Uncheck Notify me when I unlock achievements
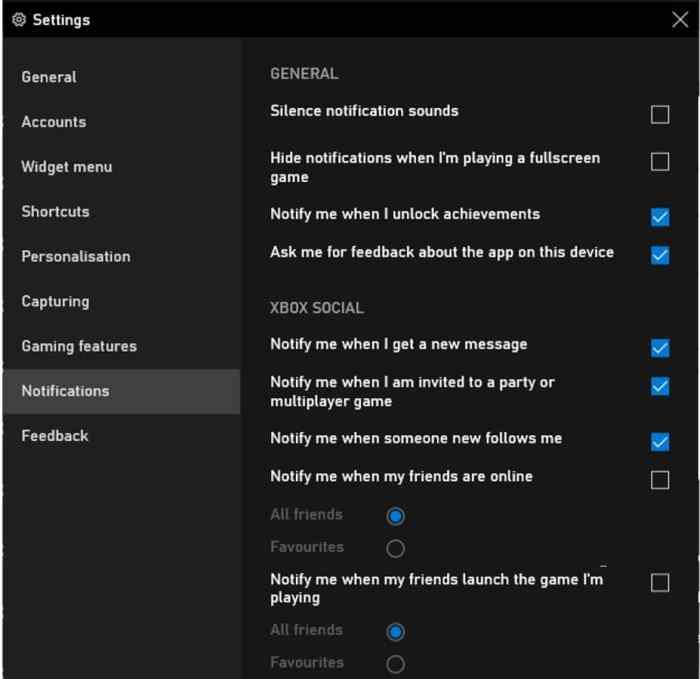Screen dimensions: 700x679 (x=659, y=217)
